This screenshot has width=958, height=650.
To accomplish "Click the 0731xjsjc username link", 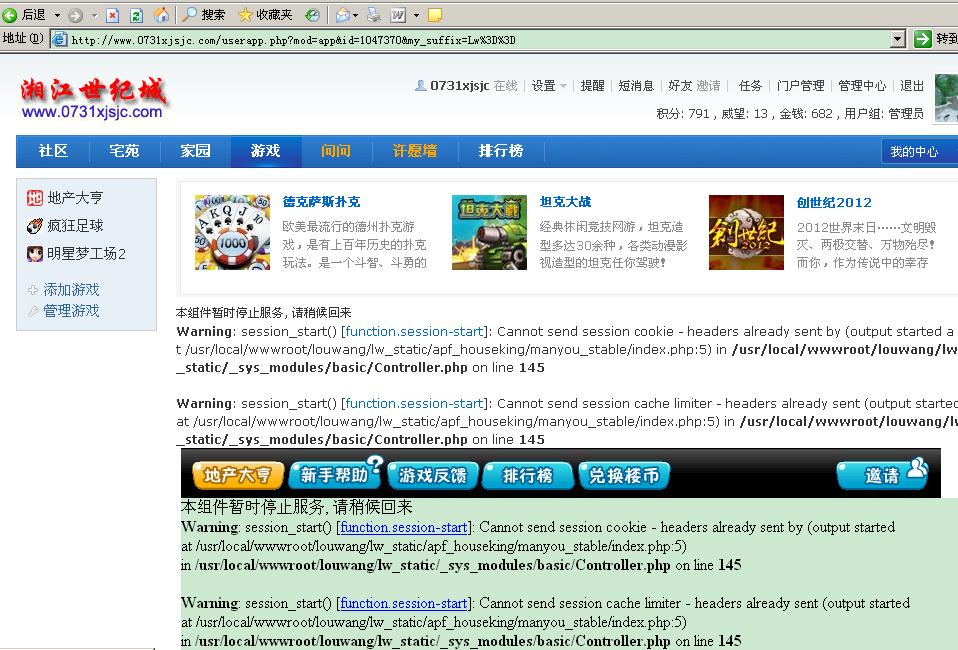I will point(459,86).
